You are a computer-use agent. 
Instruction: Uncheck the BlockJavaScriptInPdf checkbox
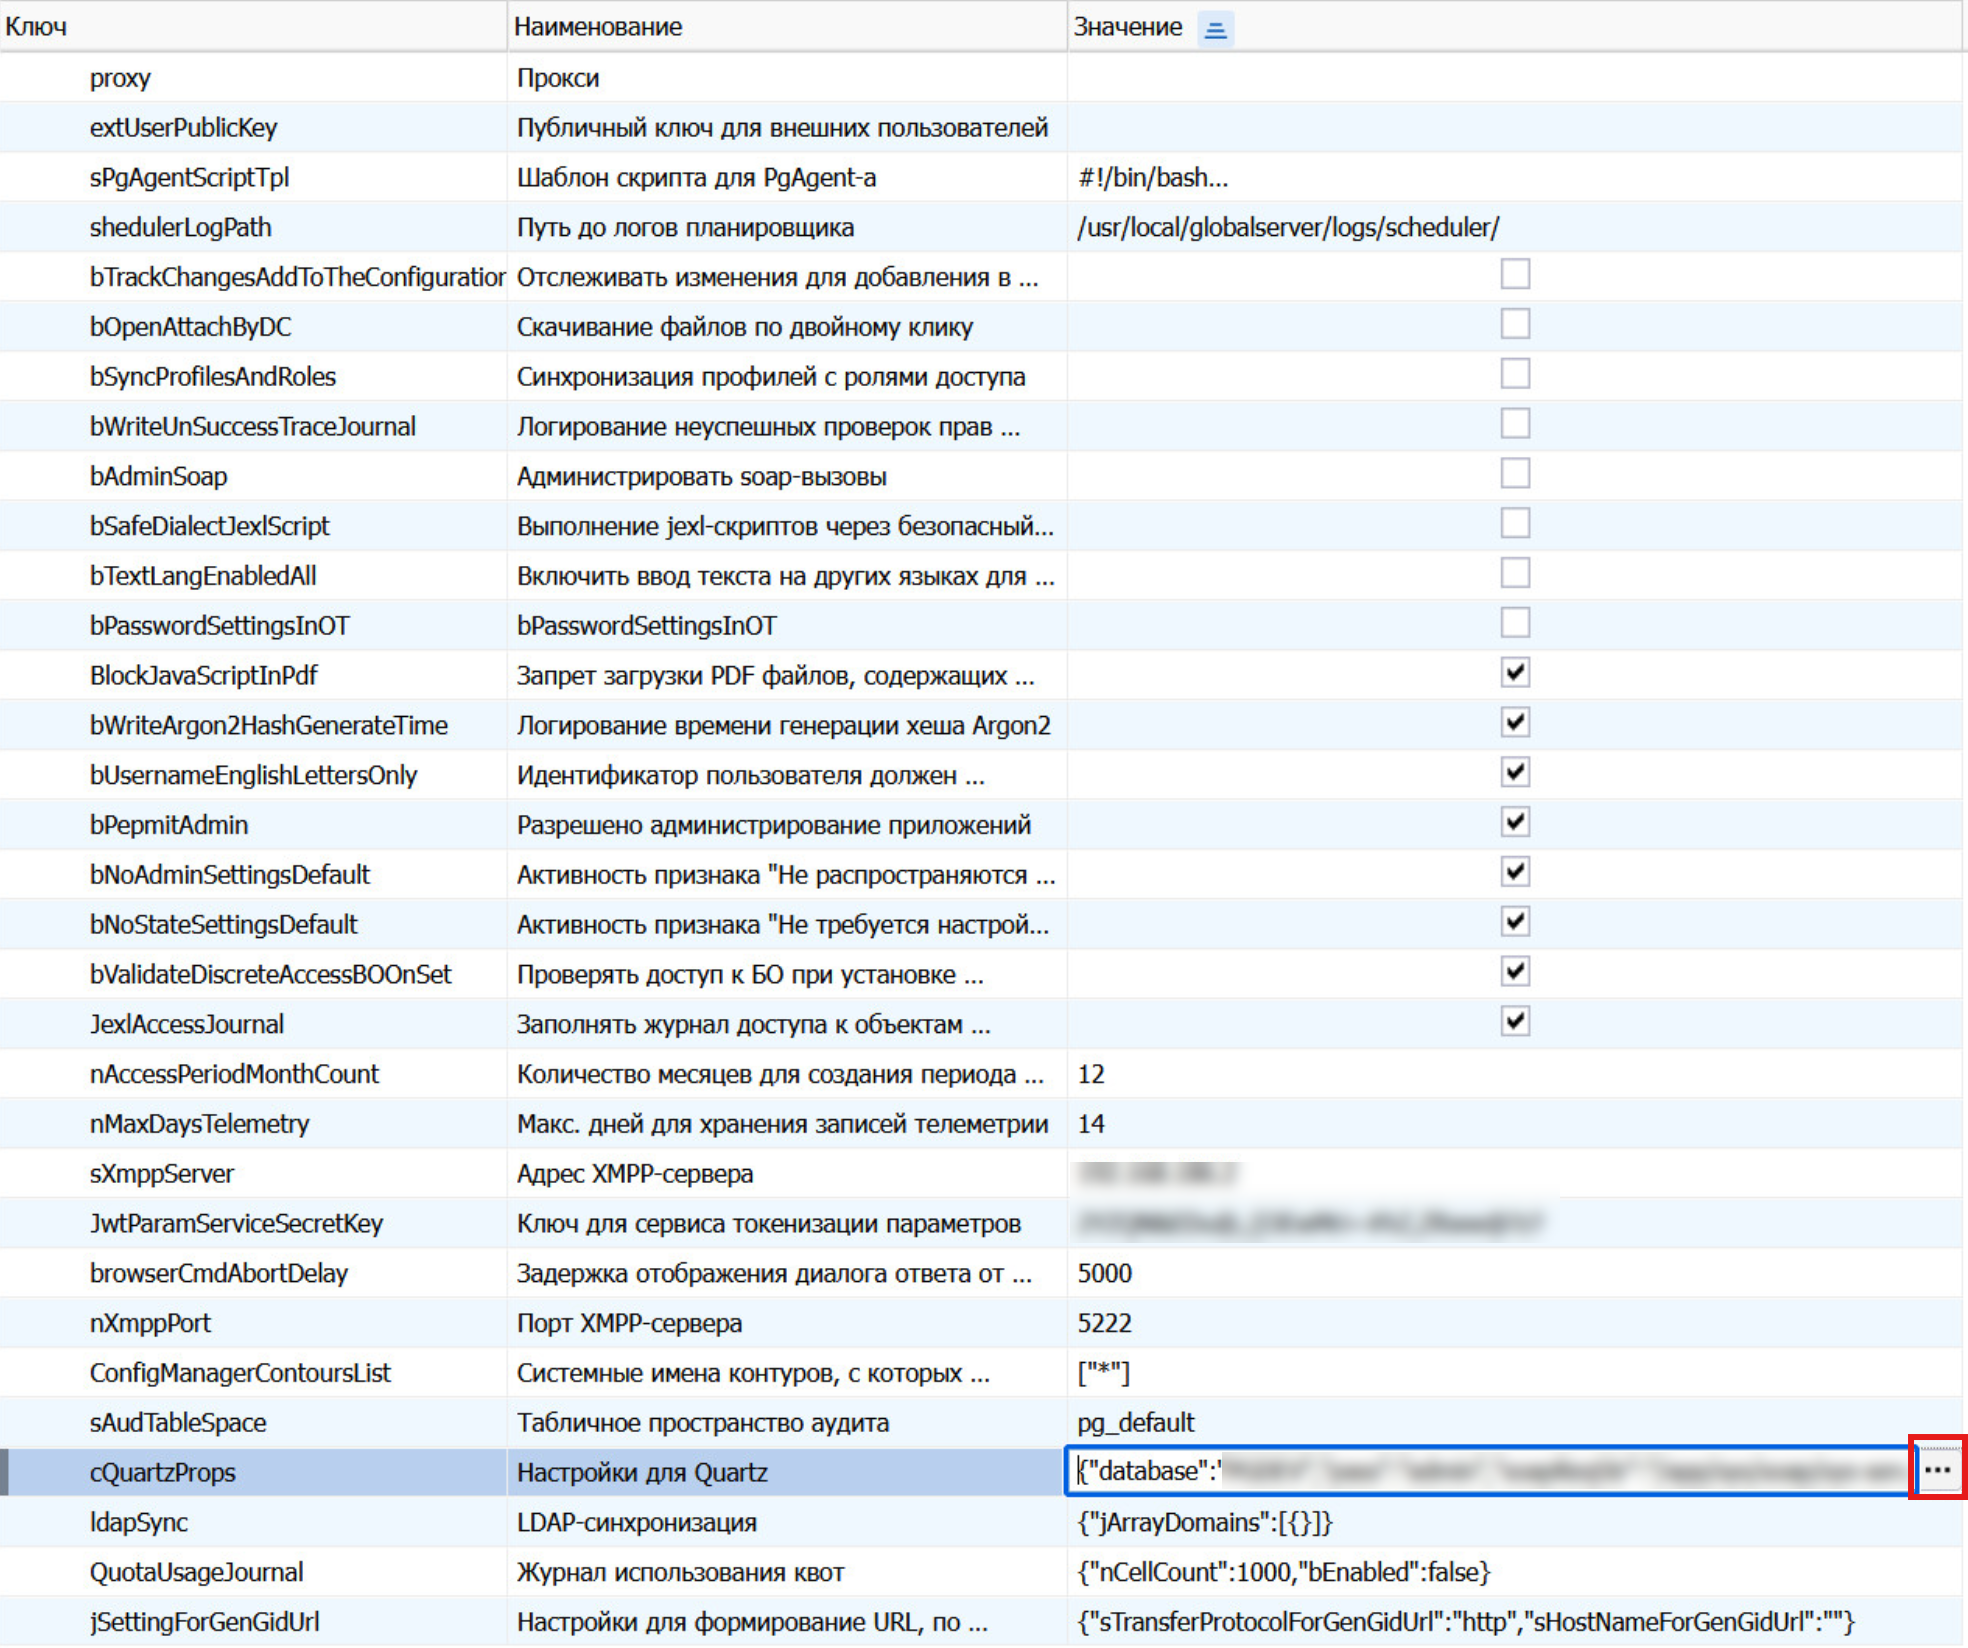coord(1514,673)
